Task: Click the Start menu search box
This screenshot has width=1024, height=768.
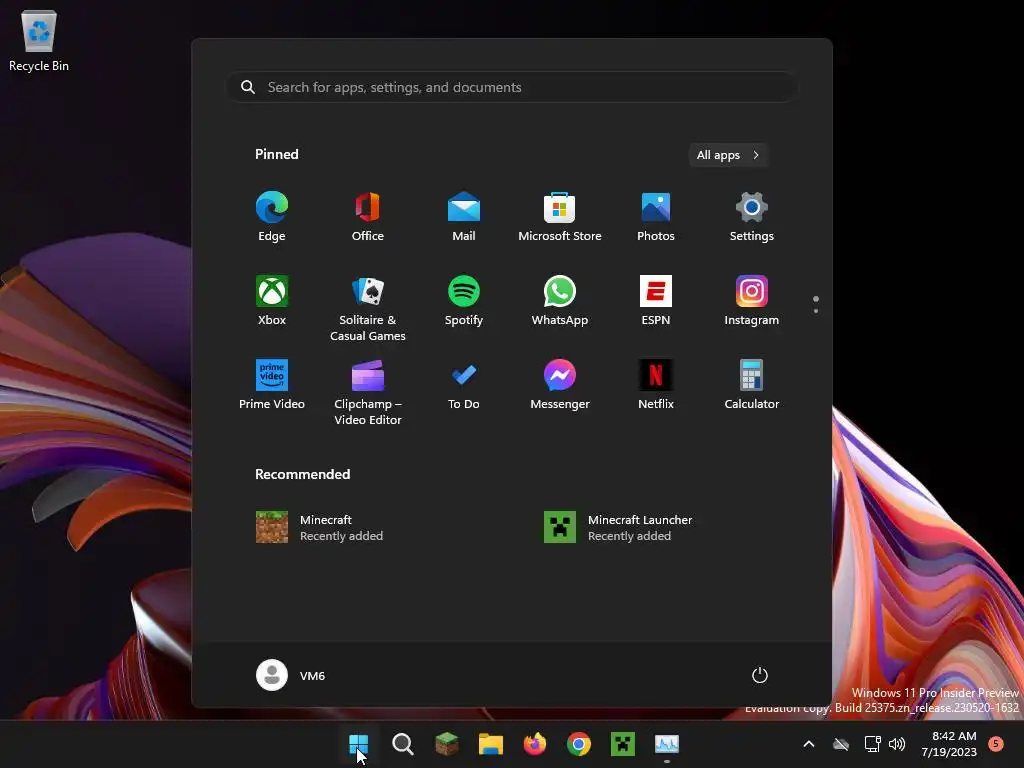Action: 512,87
